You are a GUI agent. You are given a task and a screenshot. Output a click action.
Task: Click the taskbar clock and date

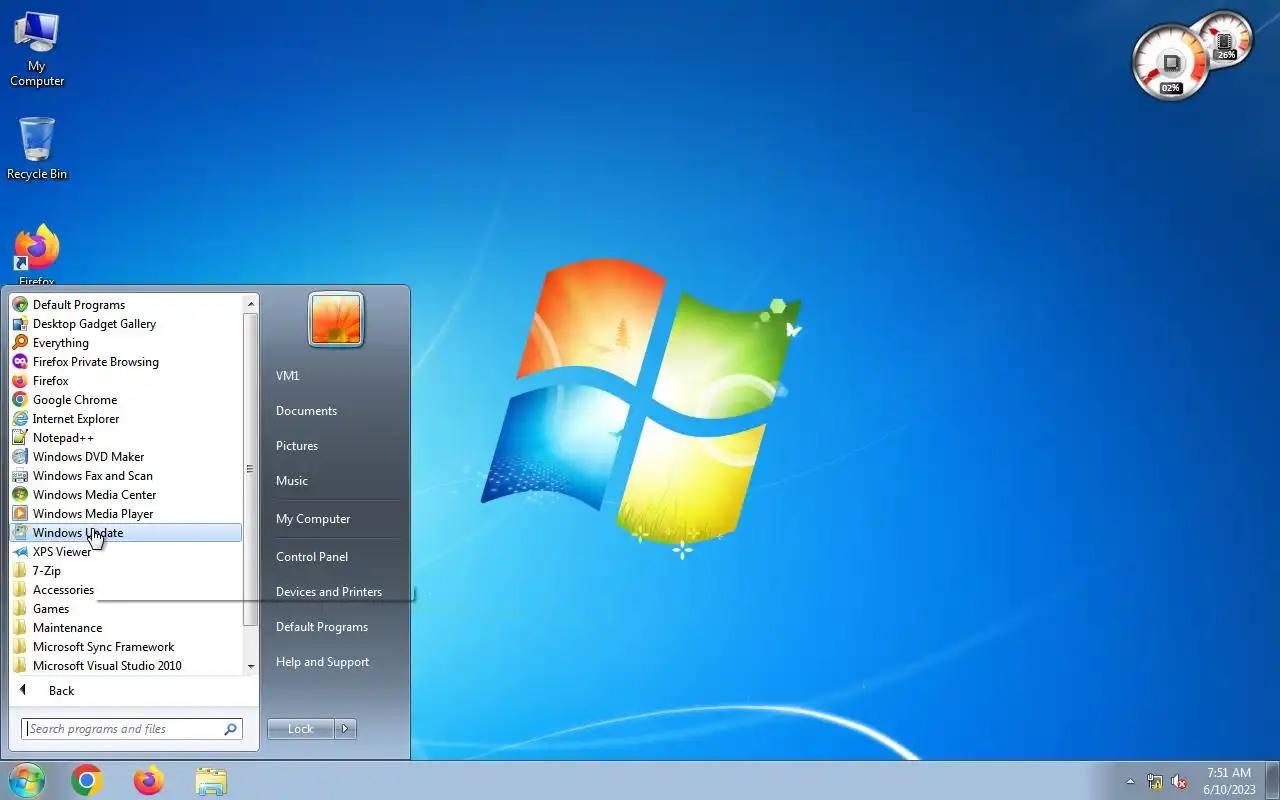point(1229,781)
